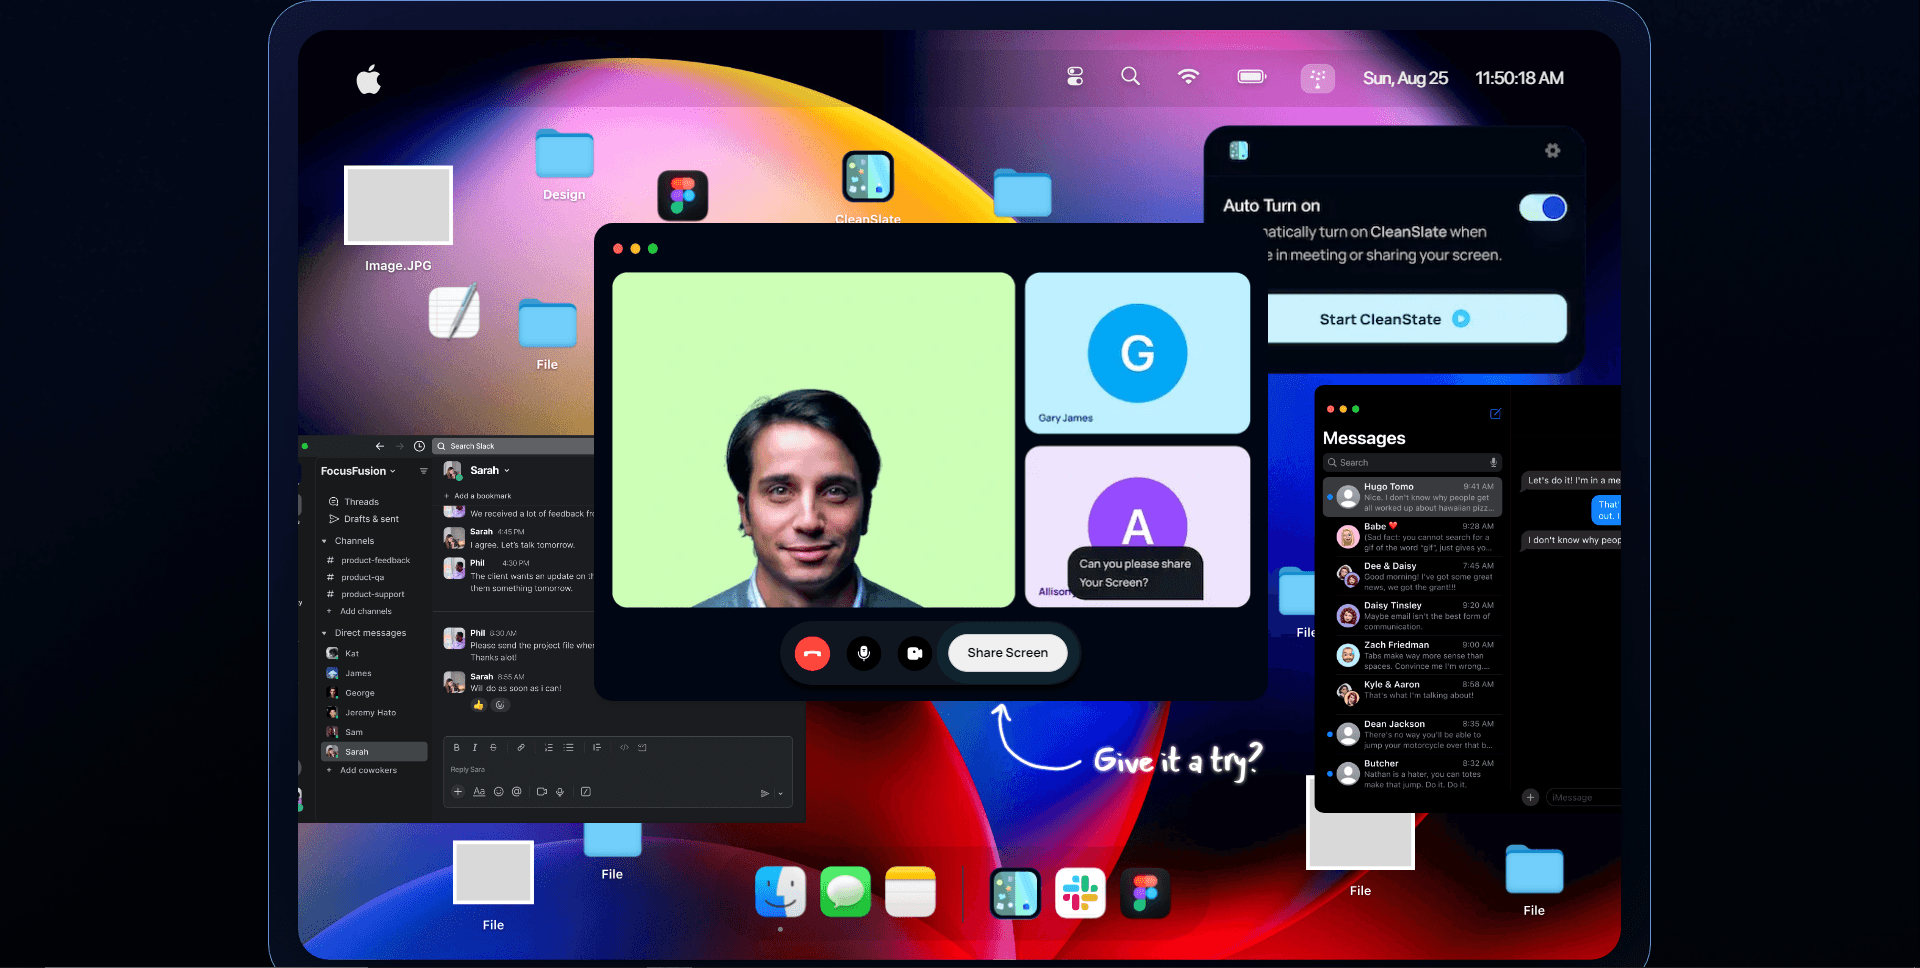Select the Gary James participant tile
The height and width of the screenshot is (968, 1920).
(x=1137, y=353)
